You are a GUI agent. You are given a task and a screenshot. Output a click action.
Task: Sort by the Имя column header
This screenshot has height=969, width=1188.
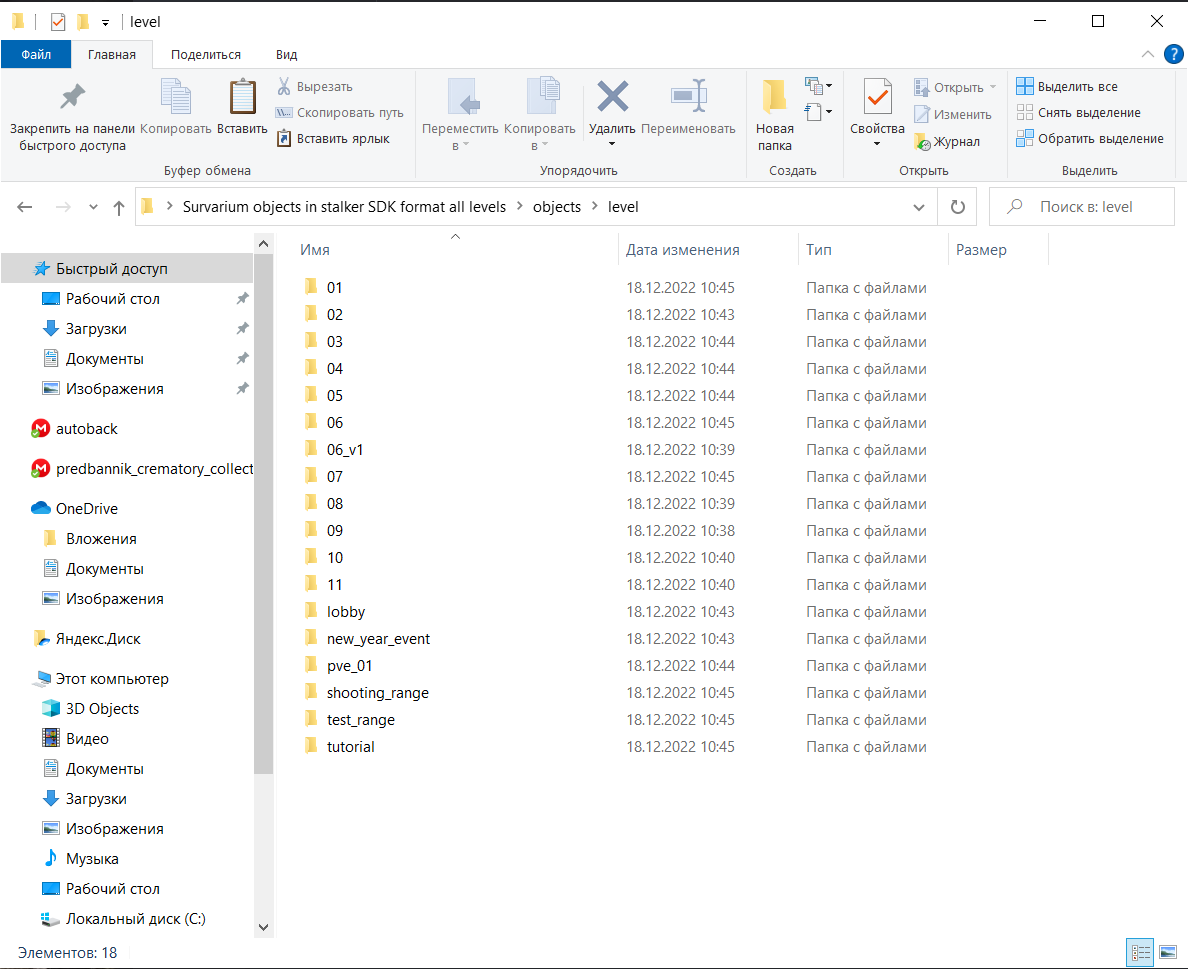pyautogui.click(x=455, y=250)
